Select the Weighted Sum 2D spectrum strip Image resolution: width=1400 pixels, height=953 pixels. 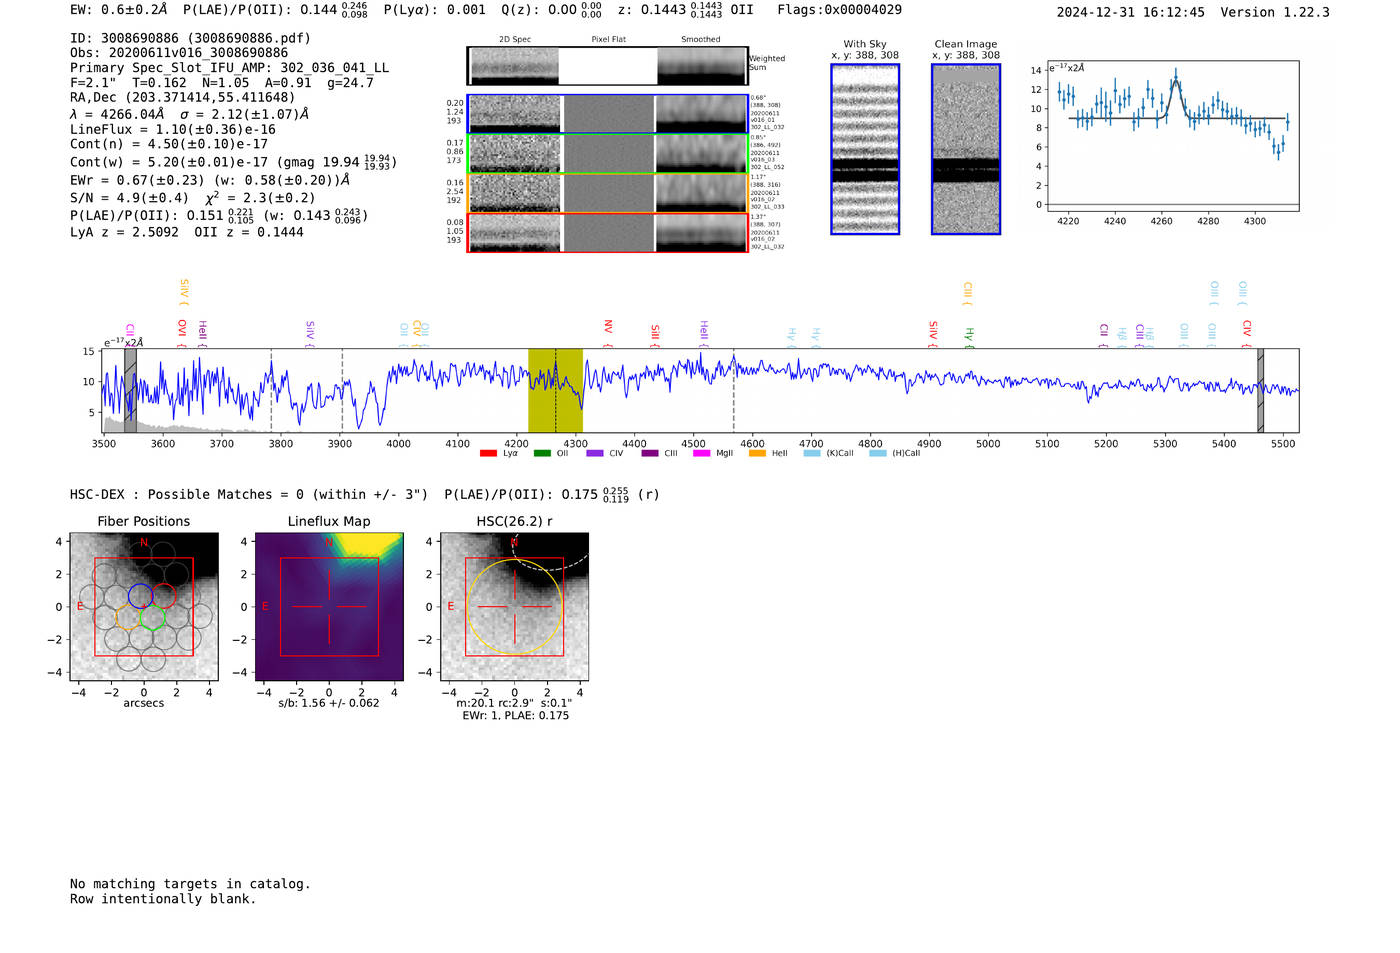(x=607, y=66)
